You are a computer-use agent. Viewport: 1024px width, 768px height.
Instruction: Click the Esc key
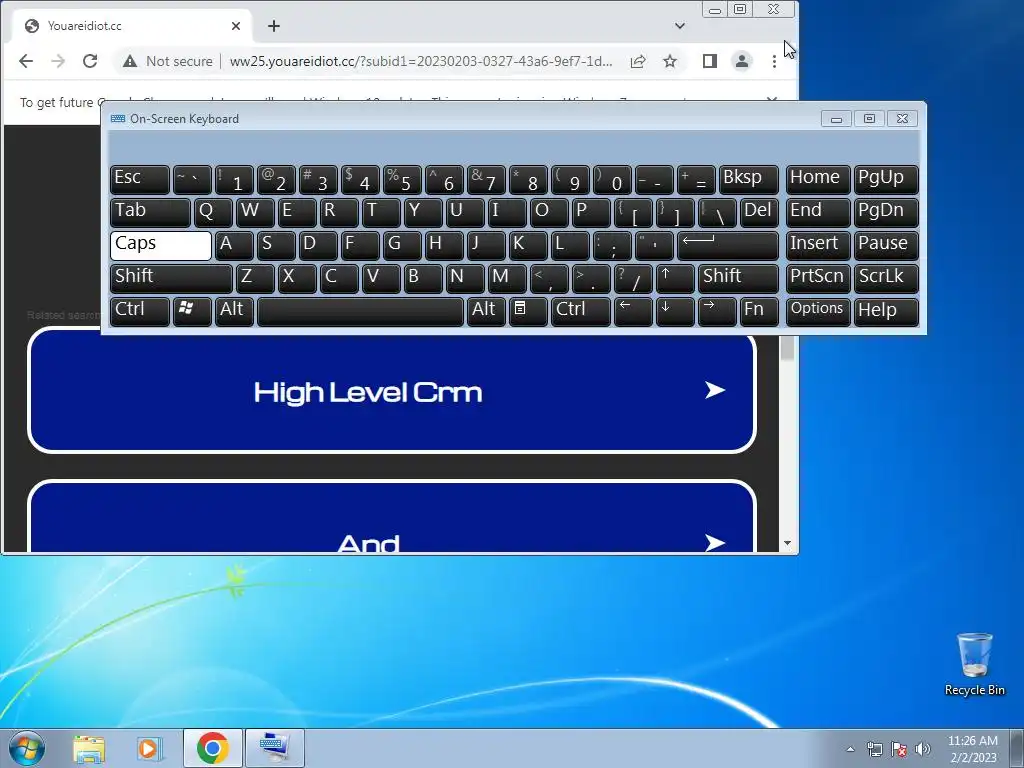140,180
